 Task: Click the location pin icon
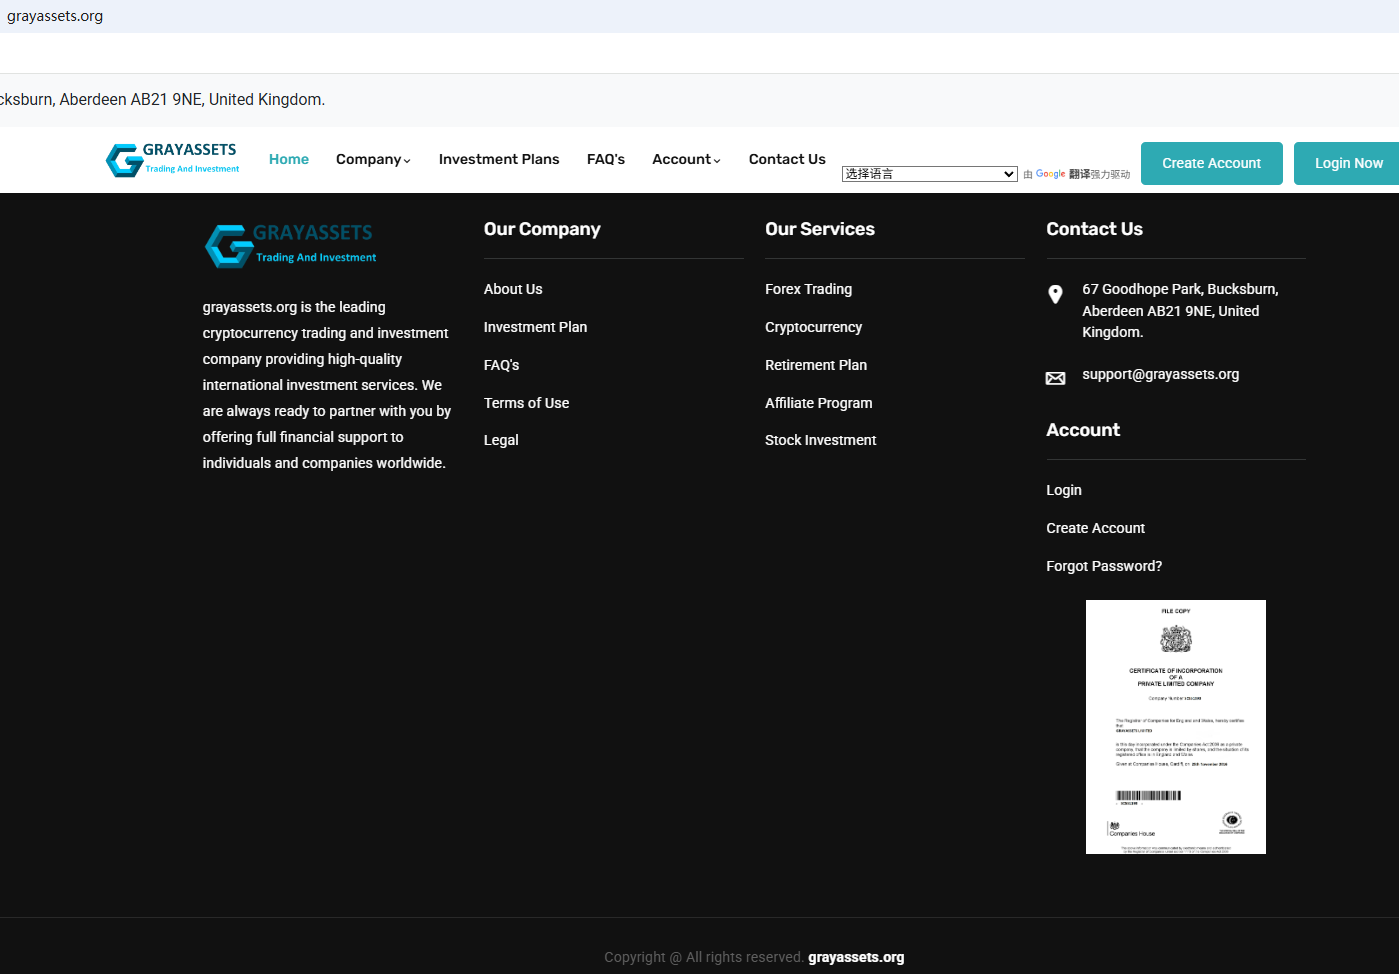point(1055,294)
